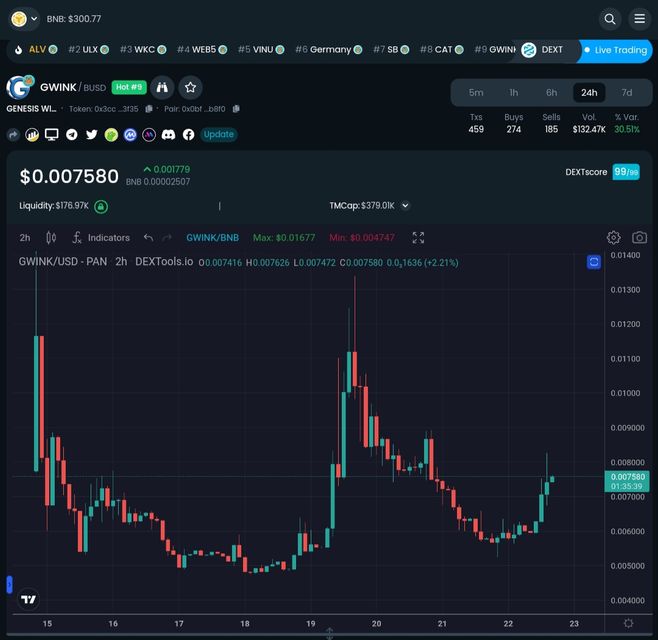Open the round purple social icon
The height and width of the screenshot is (640, 658).
(x=149, y=135)
